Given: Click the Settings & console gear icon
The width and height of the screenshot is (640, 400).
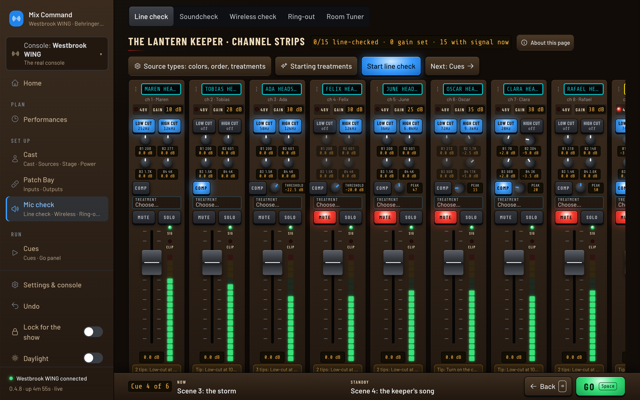Looking at the screenshot, I should [15, 285].
